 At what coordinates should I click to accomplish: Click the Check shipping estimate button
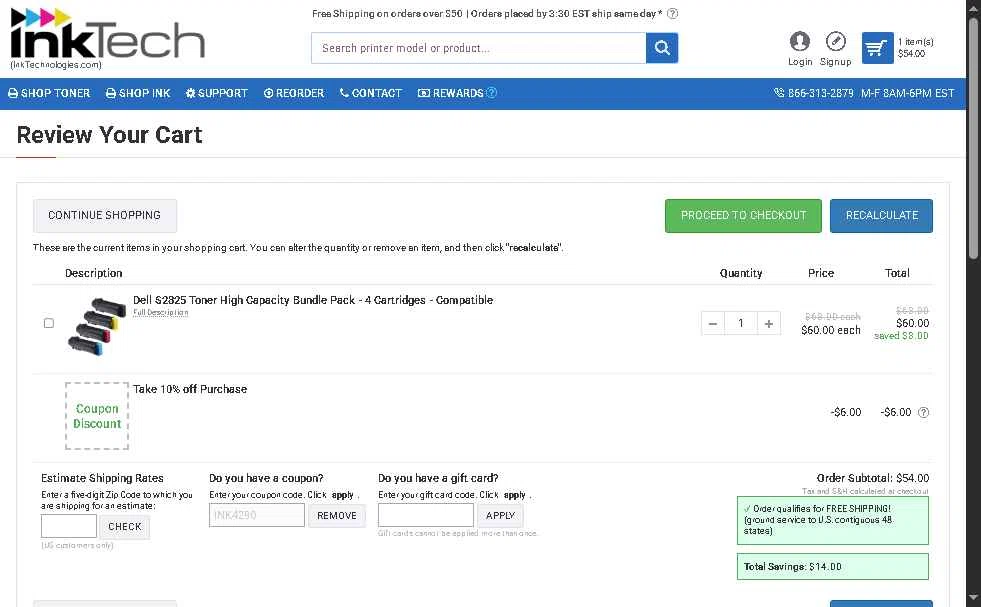pos(125,526)
